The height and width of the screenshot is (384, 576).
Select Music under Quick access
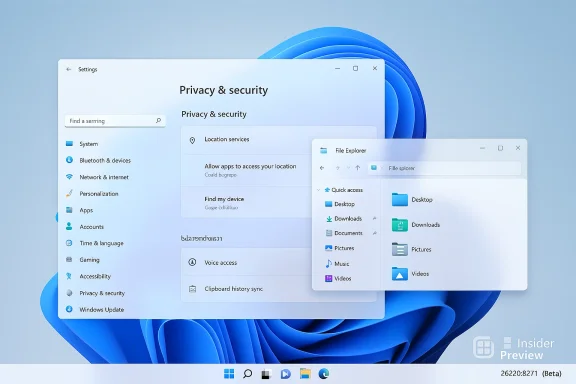(337, 263)
